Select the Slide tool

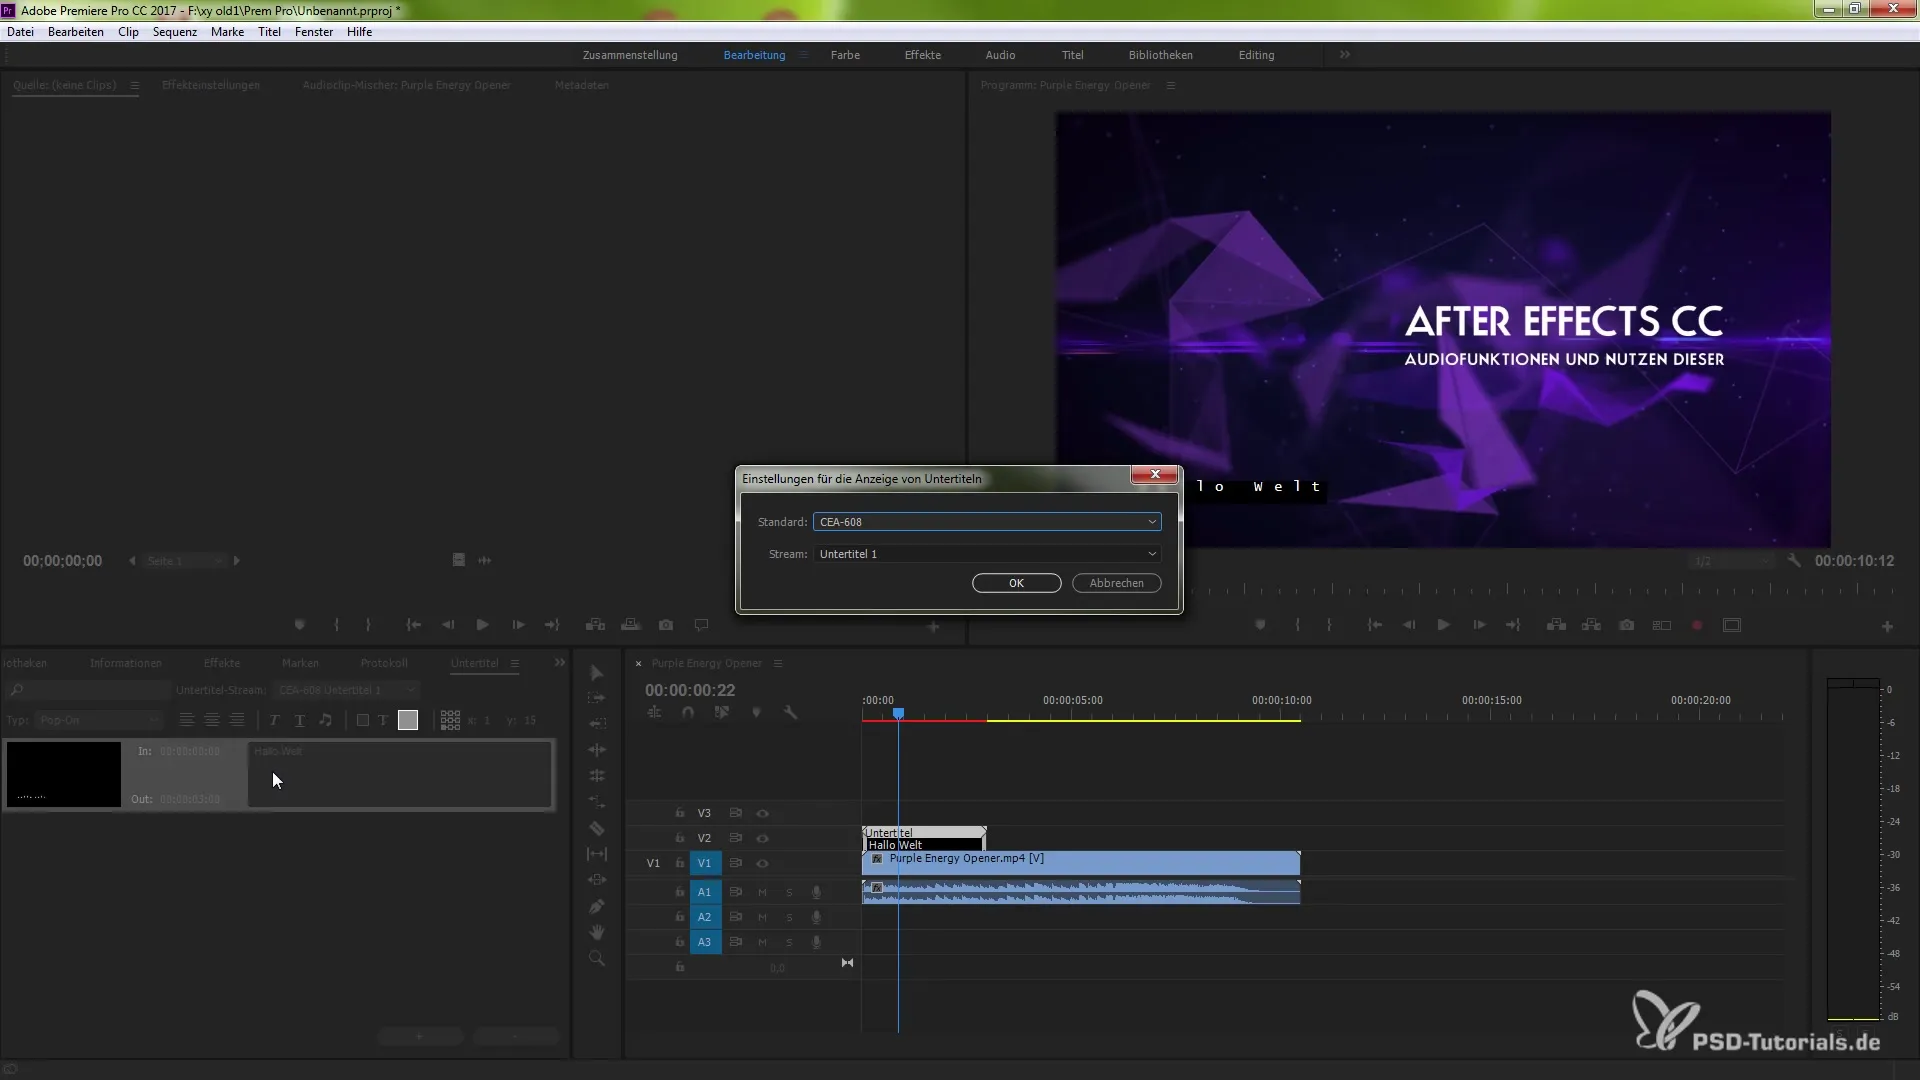[x=597, y=880]
